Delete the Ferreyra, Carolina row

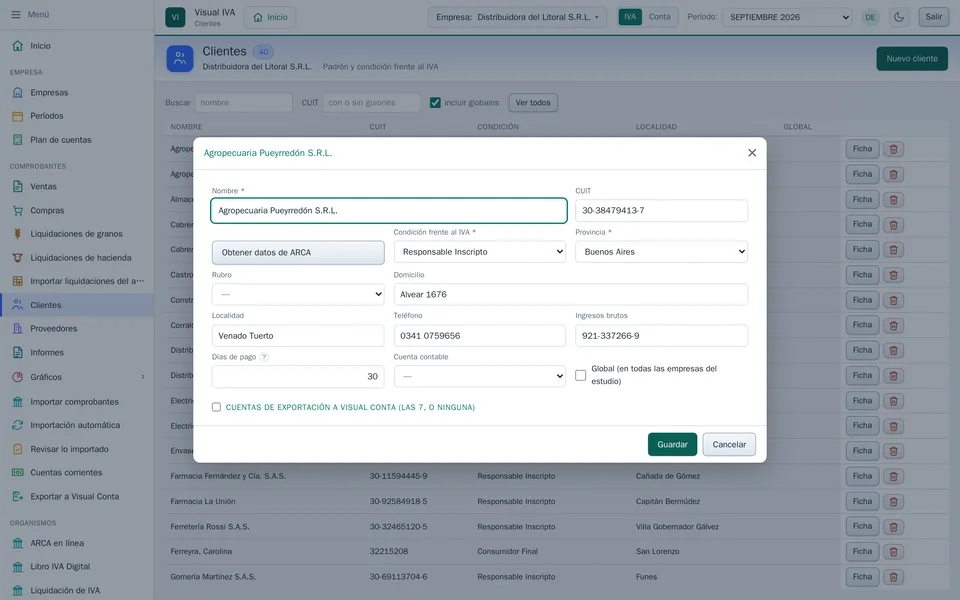tap(893, 552)
